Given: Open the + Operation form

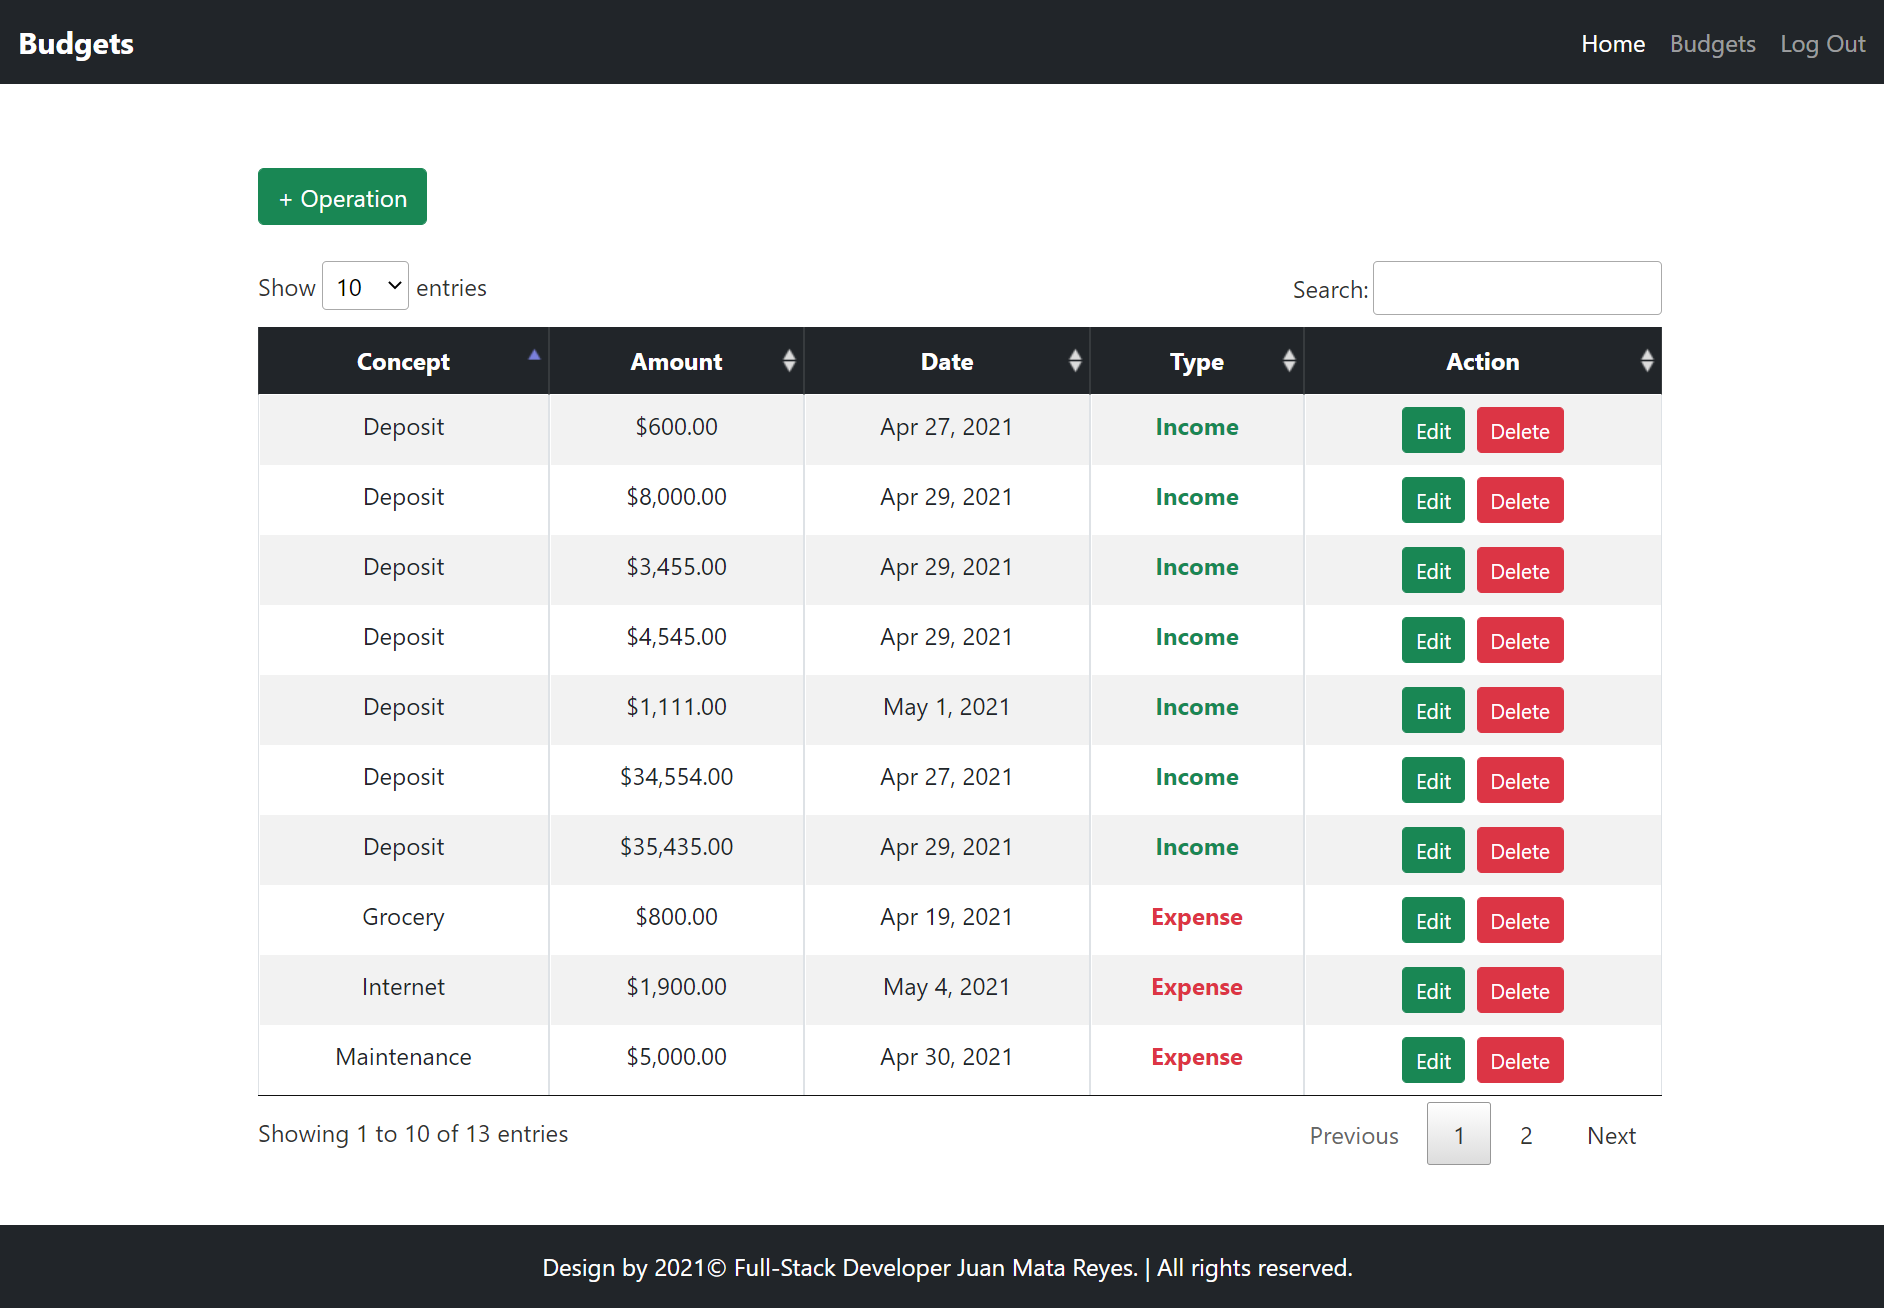Looking at the screenshot, I should pyautogui.click(x=341, y=196).
